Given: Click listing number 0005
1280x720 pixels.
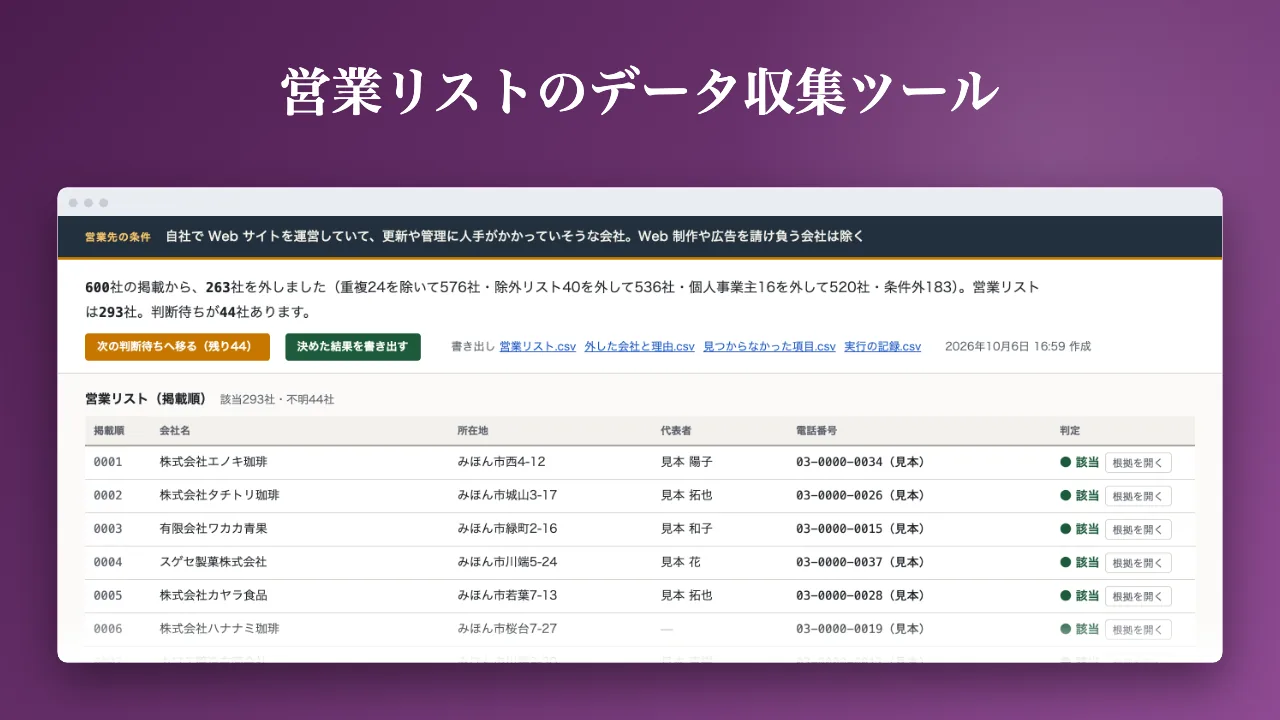Looking at the screenshot, I should tap(108, 595).
